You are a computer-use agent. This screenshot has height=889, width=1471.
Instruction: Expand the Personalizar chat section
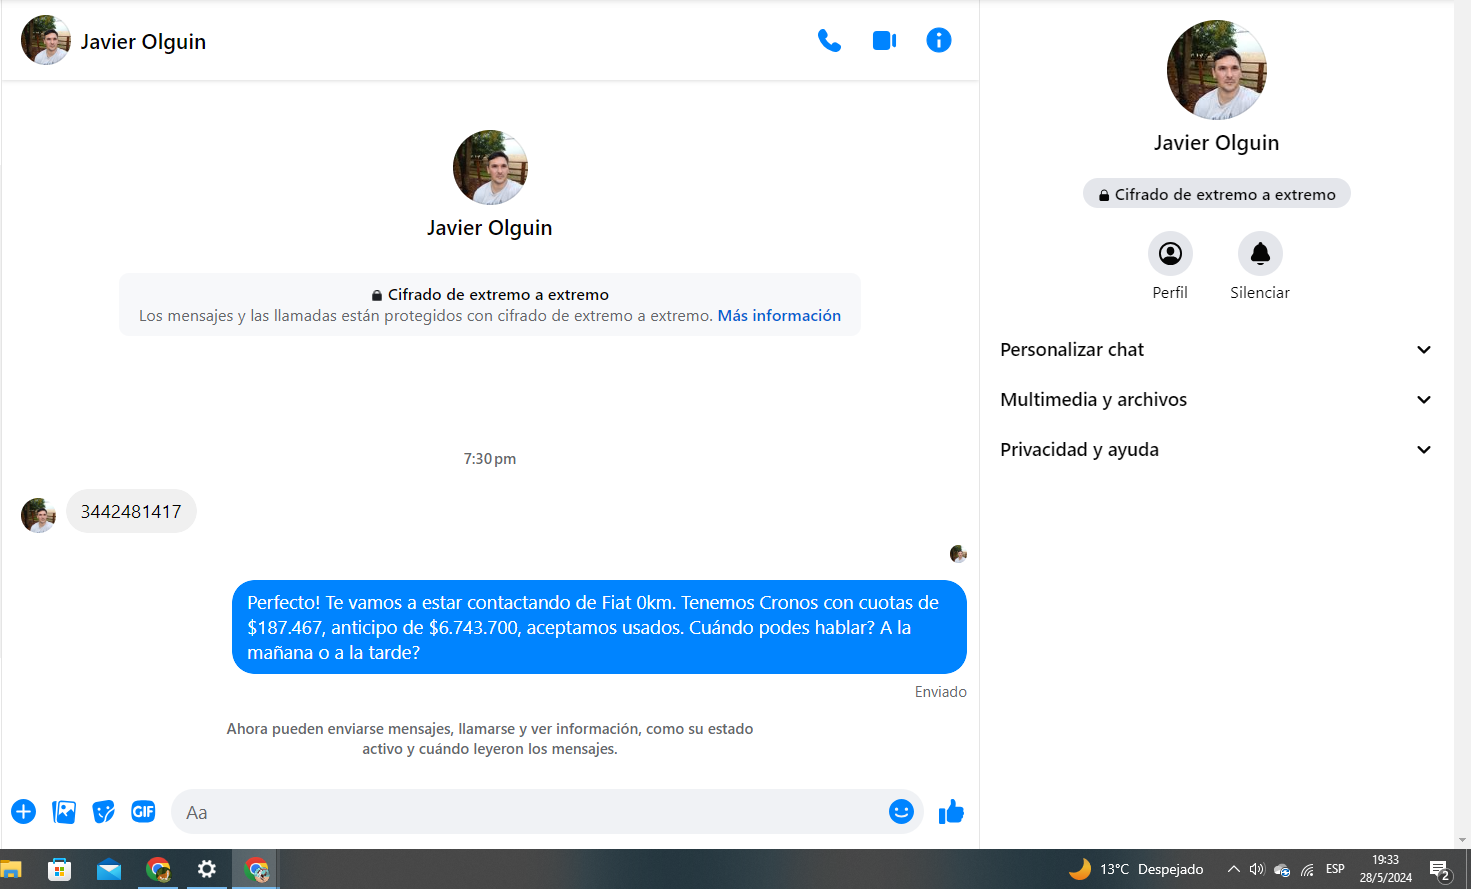(x=1216, y=350)
